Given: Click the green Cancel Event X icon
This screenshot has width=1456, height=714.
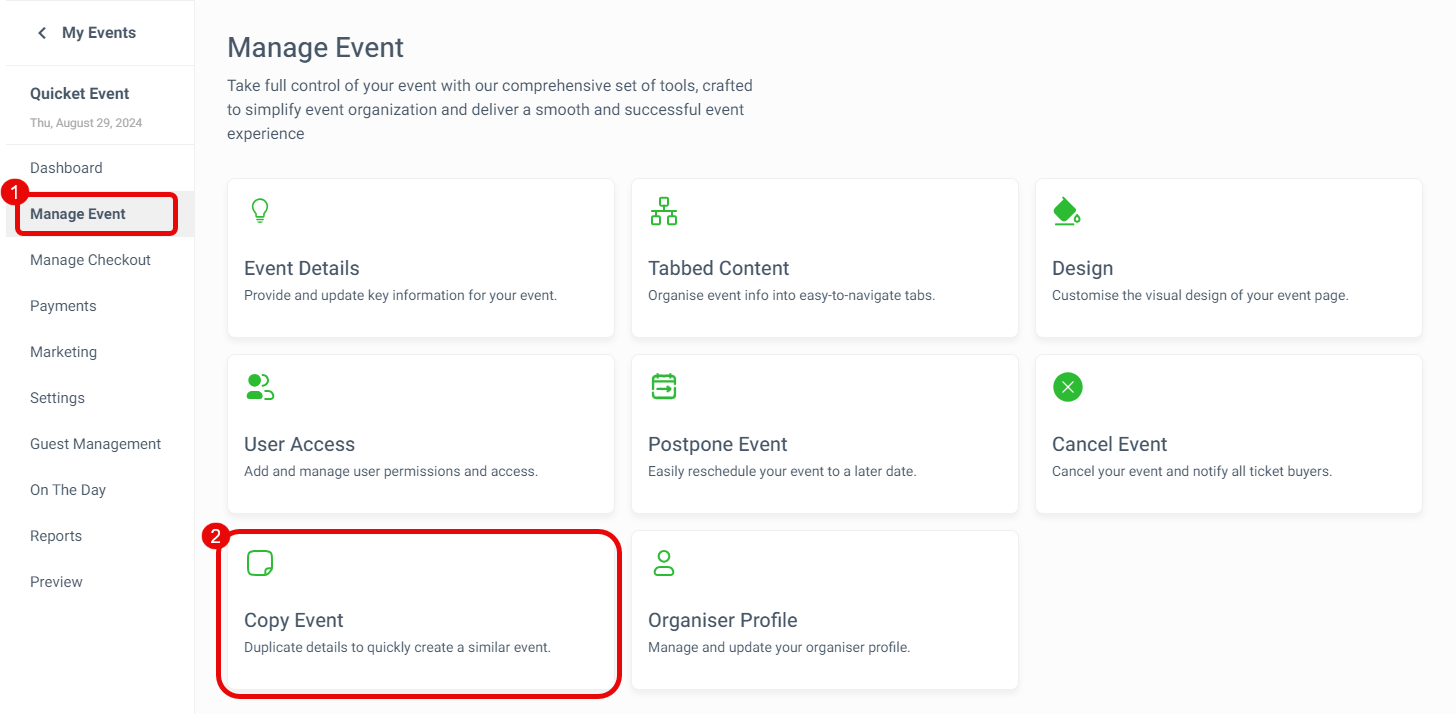Looking at the screenshot, I should 1068,387.
